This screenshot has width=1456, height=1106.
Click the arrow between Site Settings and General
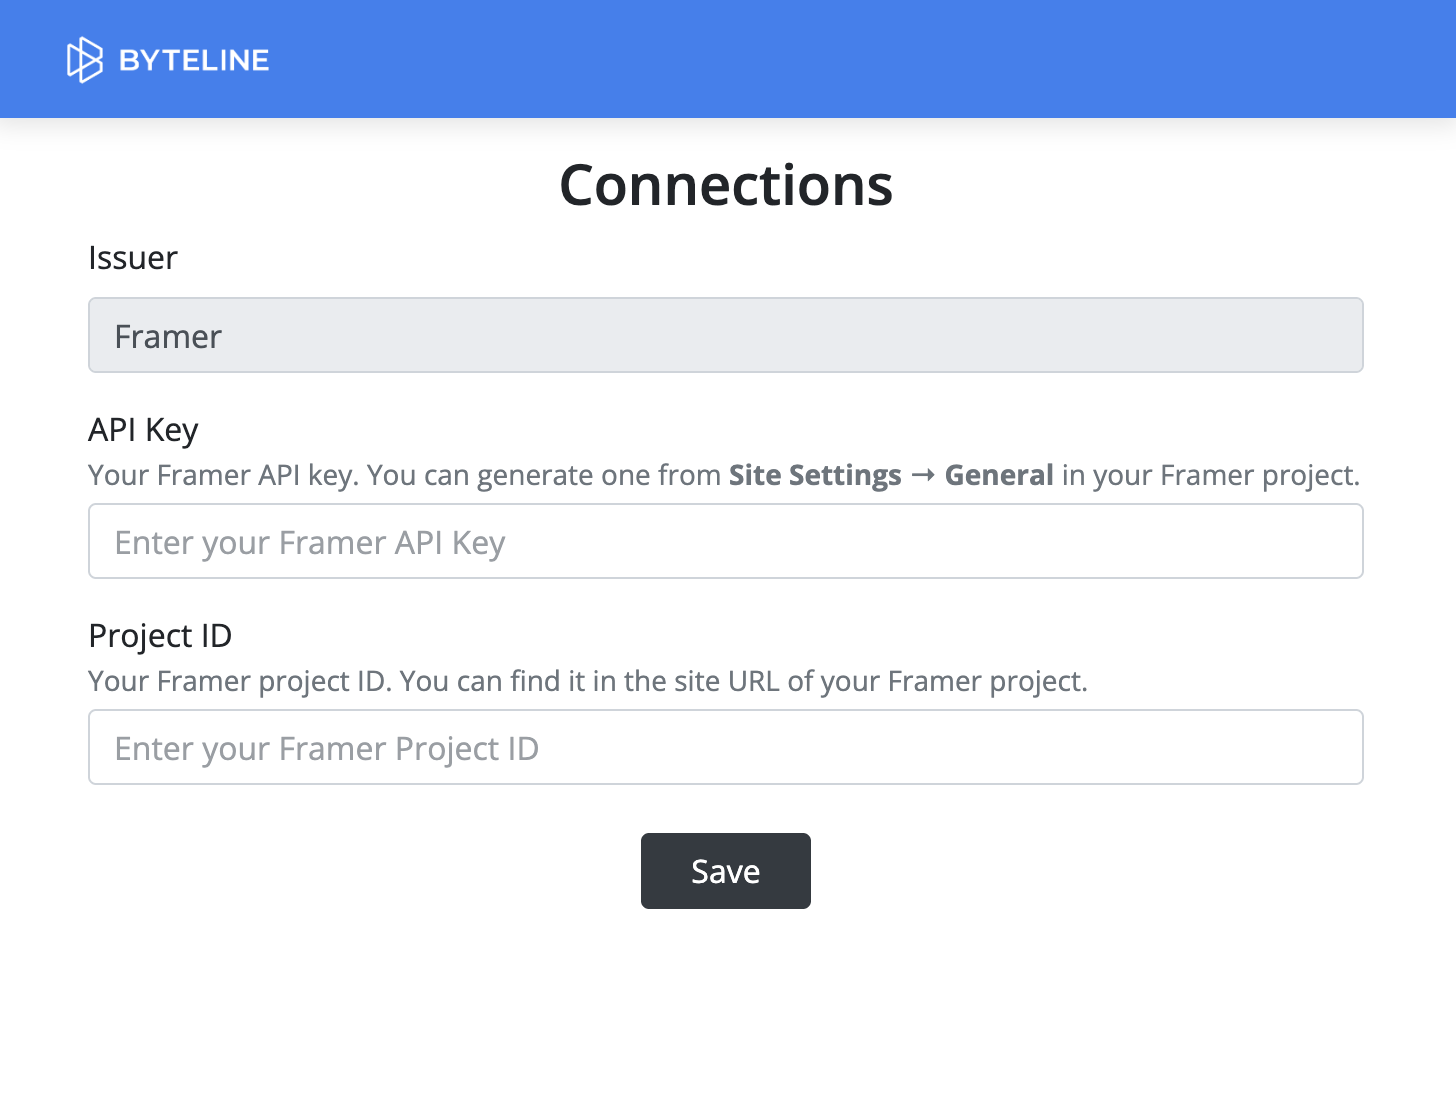[x=923, y=475]
